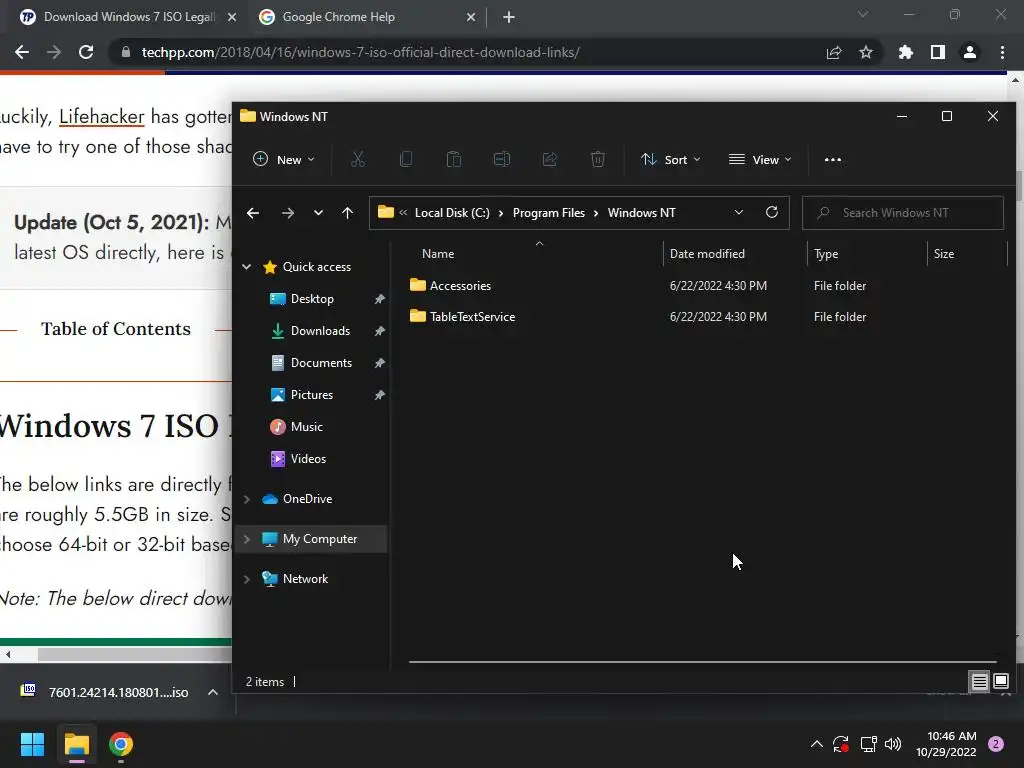Refresh the Windows NT folder view
Image resolution: width=1024 pixels, height=768 pixels.
click(x=771, y=213)
